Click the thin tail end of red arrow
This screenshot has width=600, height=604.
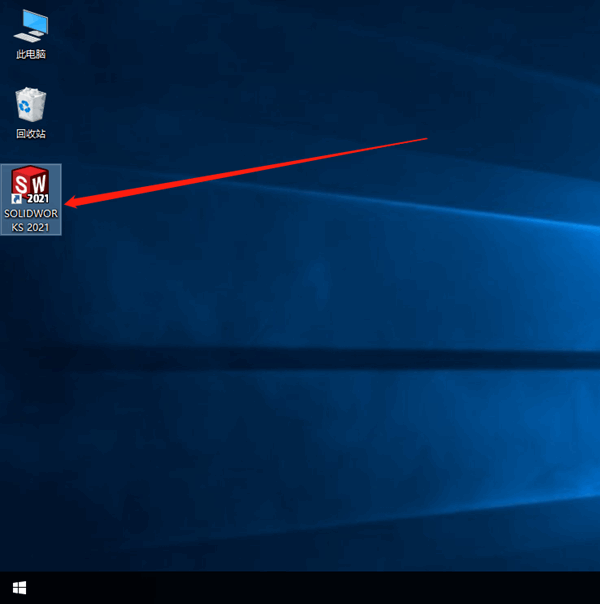click(425, 138)
